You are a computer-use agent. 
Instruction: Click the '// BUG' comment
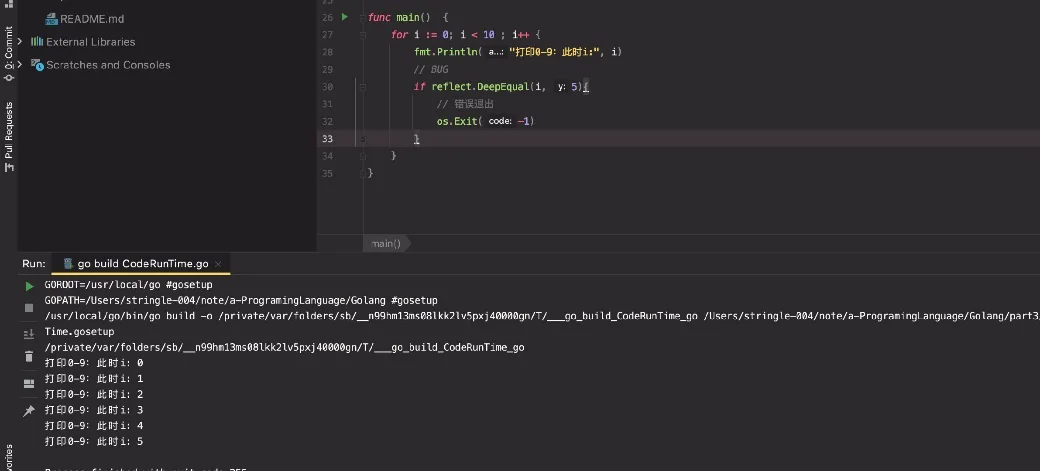coord(431,69)
